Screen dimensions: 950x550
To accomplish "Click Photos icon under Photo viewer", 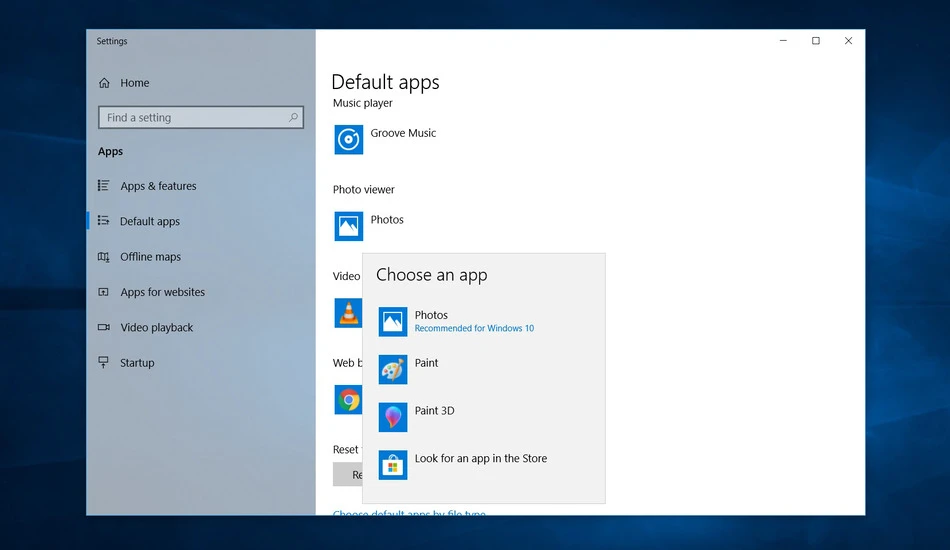I will pyautogui.click(x=348, y=226).
